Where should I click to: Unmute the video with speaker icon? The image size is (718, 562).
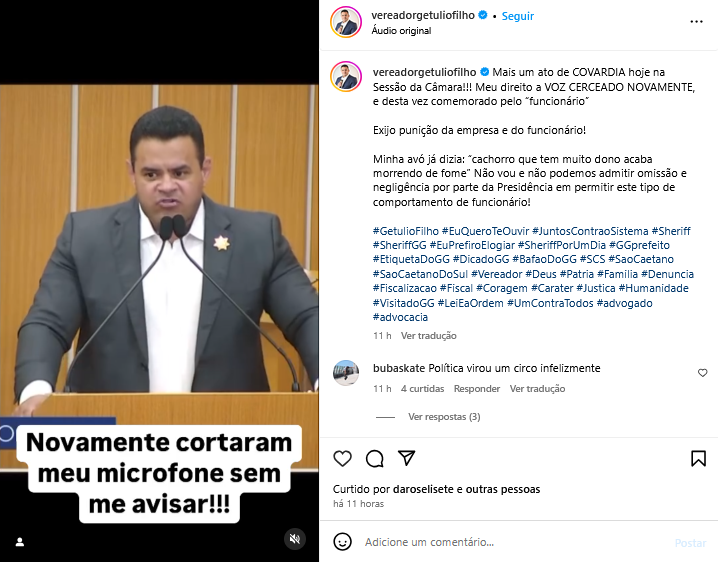pos(295,539)
